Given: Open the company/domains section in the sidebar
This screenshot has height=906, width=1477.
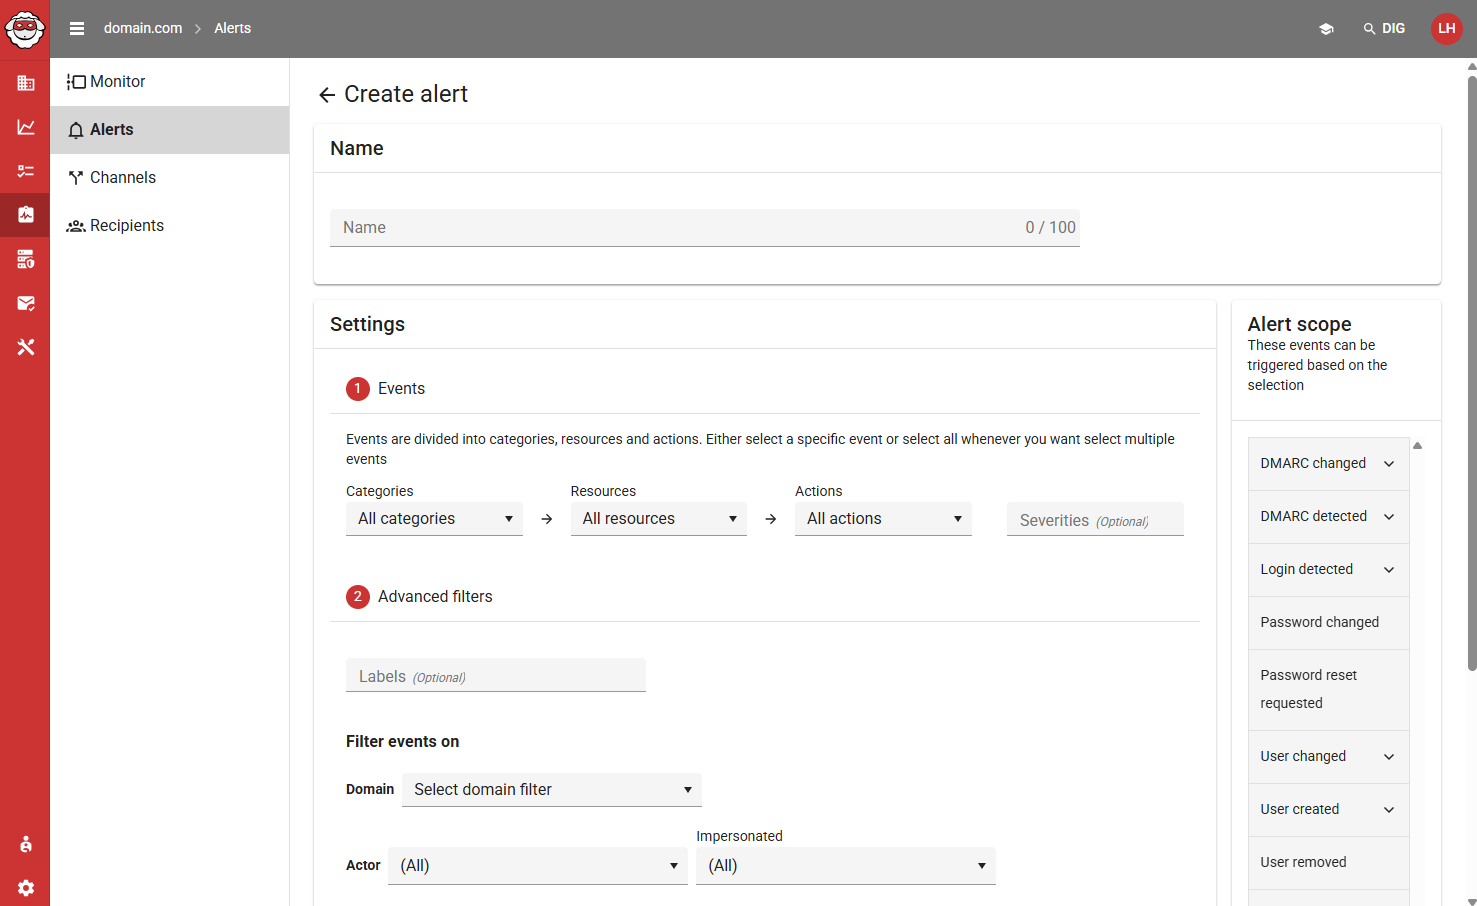Looking at the screenshot, I should (25, 82).
